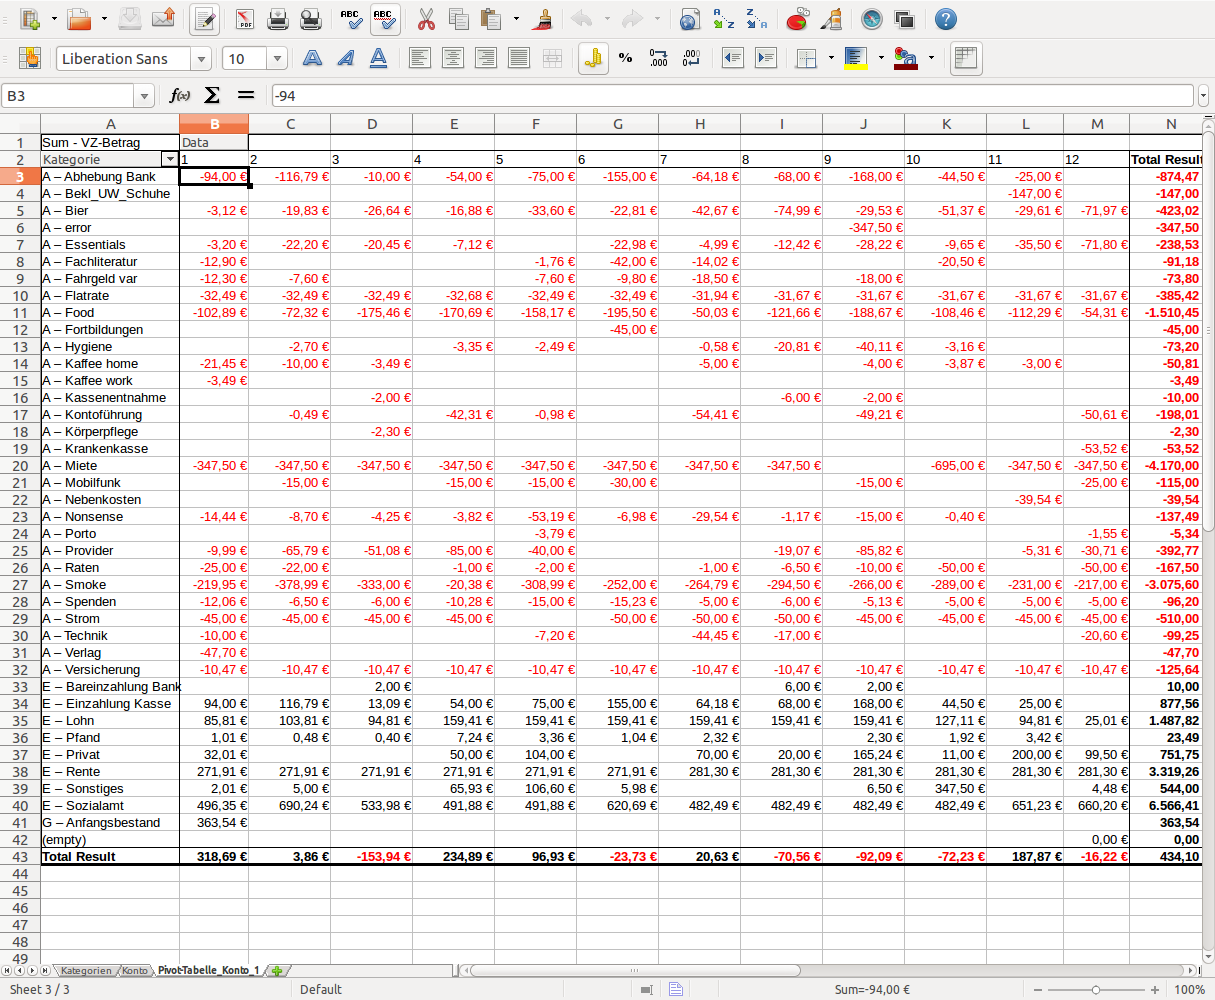Open the Kategorie pivot filter dropdown
The image size is (1215, 1000).
[x=170, y=159]
